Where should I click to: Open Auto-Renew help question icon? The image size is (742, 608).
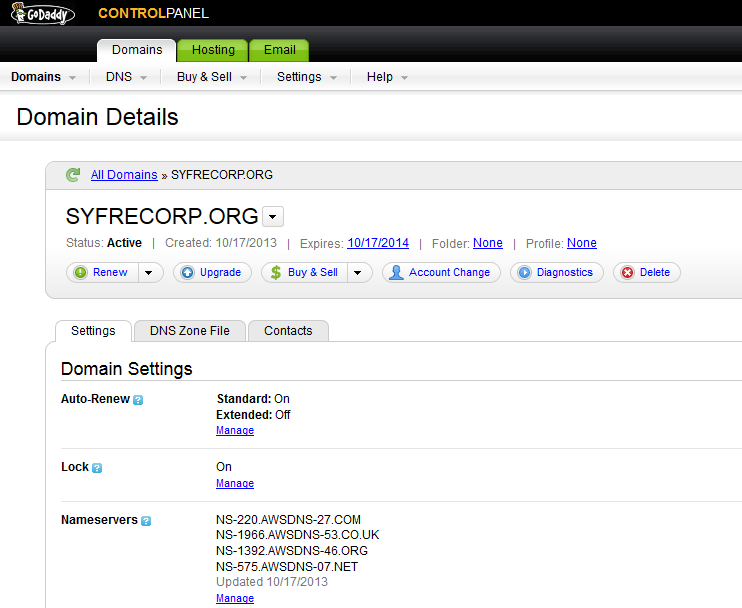tap(138, 400)
